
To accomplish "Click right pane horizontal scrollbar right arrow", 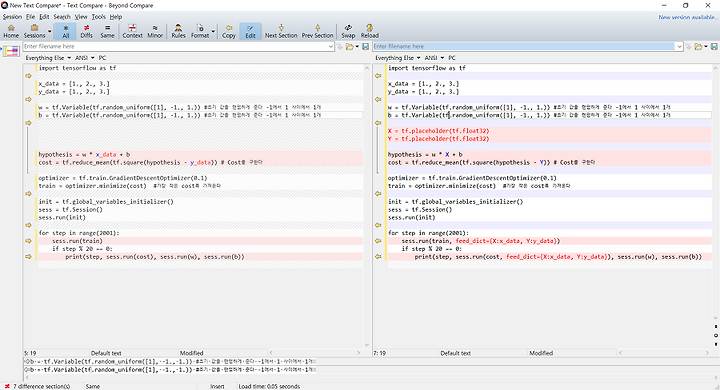I will (708, 353).
